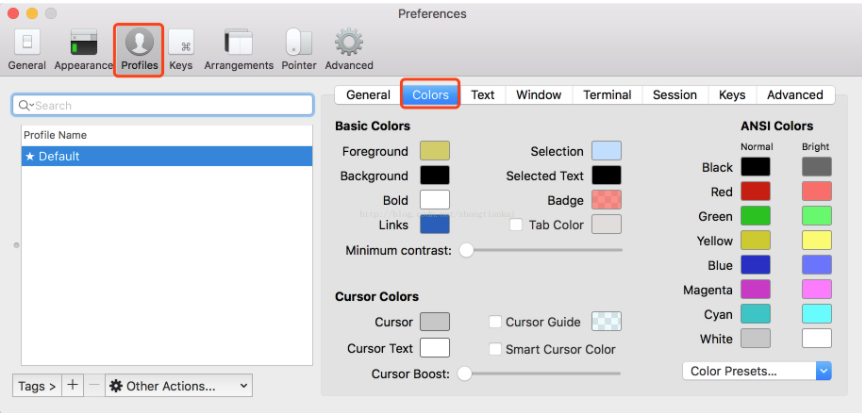Select the Default profile in list
Viewport: 862px width, 413px height.
click(166, 156)
